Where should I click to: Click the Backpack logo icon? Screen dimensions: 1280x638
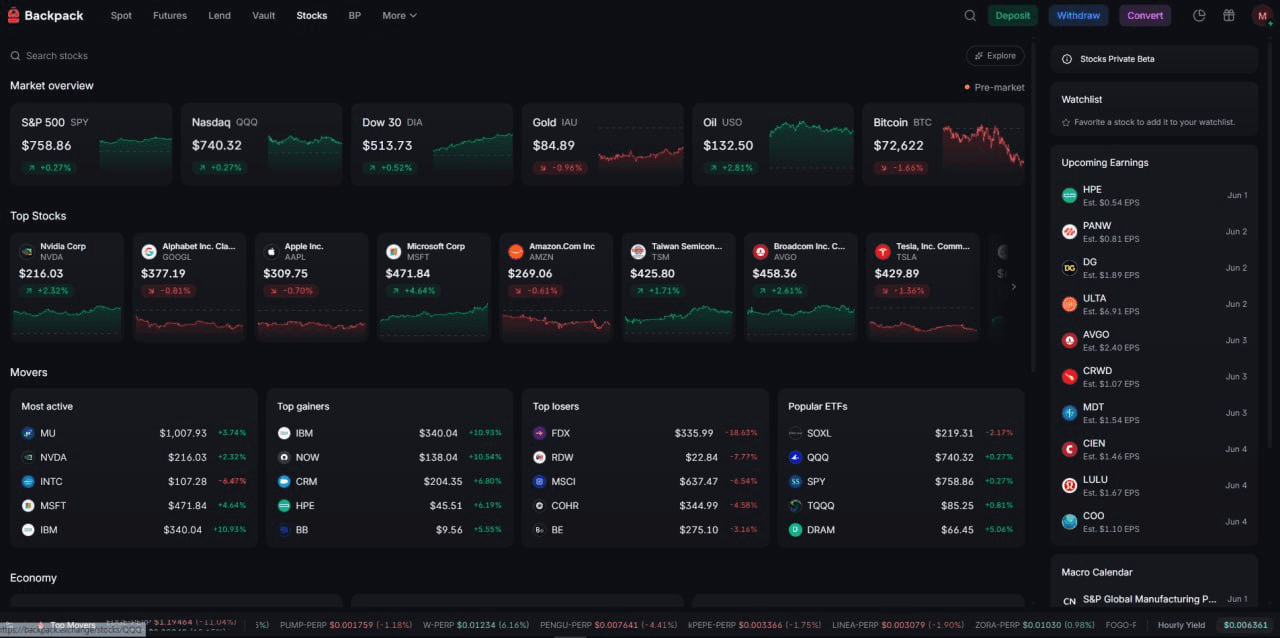[x=13, y=15]
